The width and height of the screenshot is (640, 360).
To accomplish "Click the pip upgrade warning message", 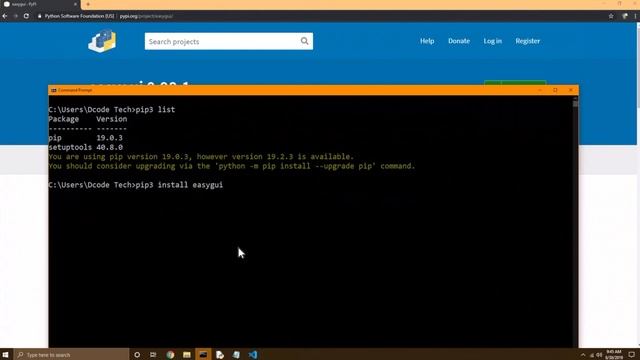I will [x=231, y=161].
